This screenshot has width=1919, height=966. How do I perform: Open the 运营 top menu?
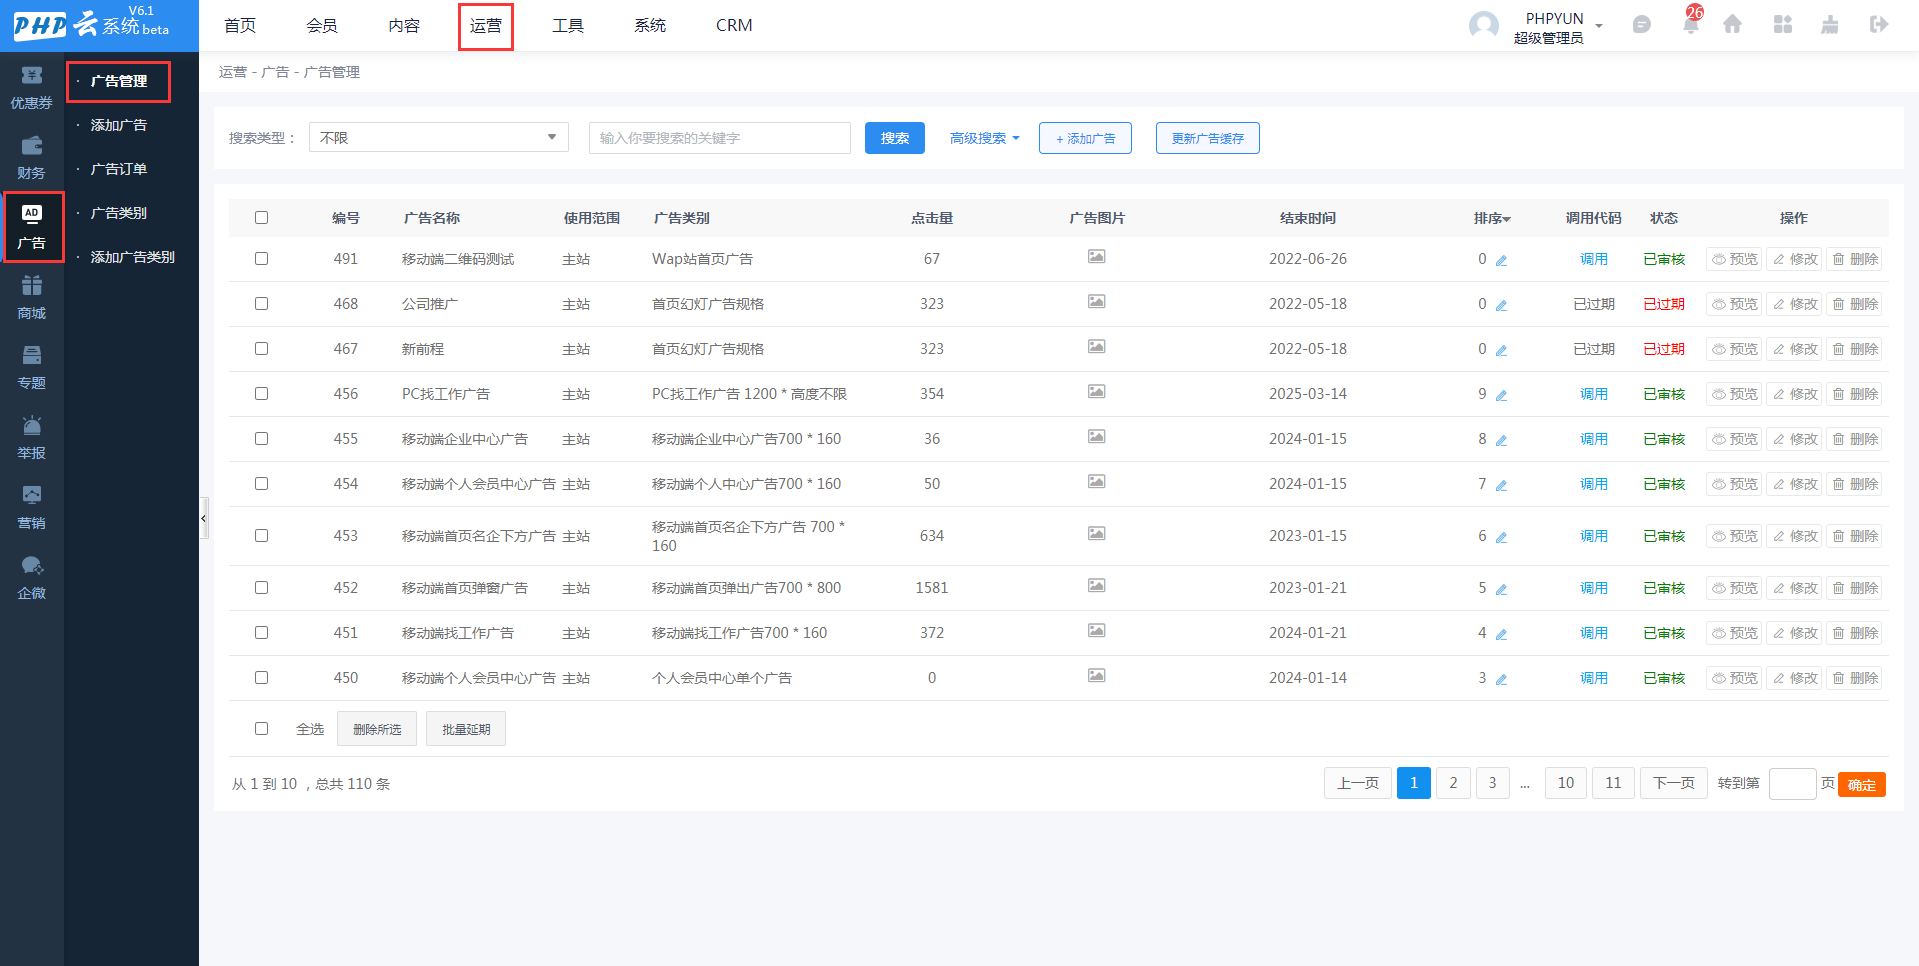(x=486, y=26)
